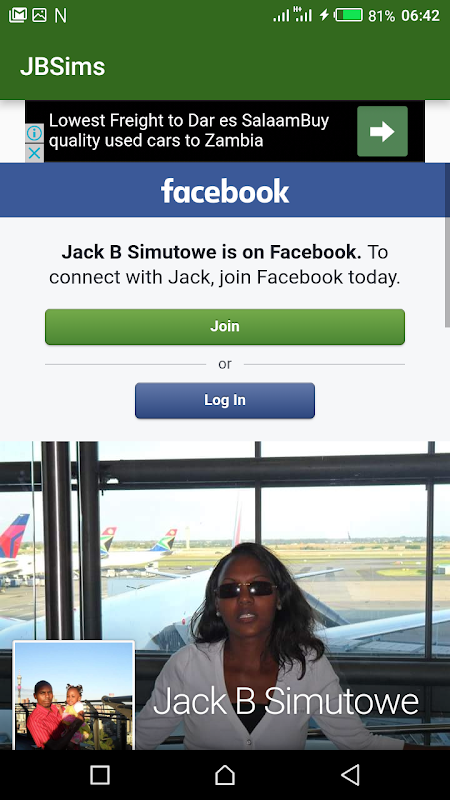Tap the Android Back triangle
The image size is (450, 800).
click(351, 775)
